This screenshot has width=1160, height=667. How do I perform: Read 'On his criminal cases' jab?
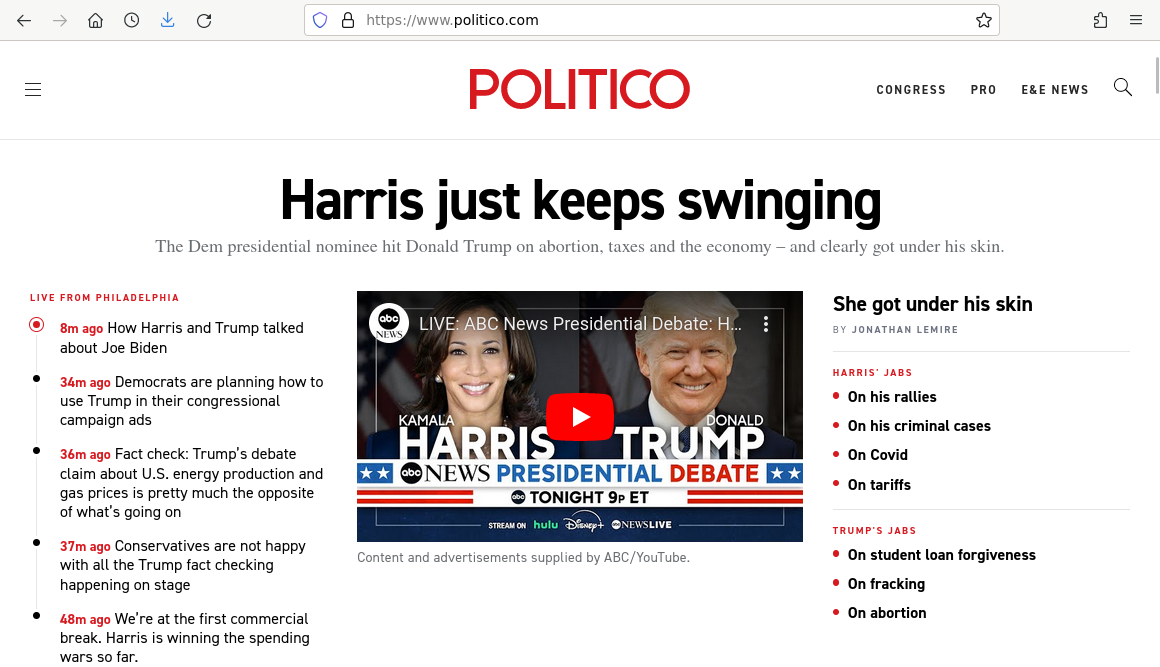coord(919,426)
